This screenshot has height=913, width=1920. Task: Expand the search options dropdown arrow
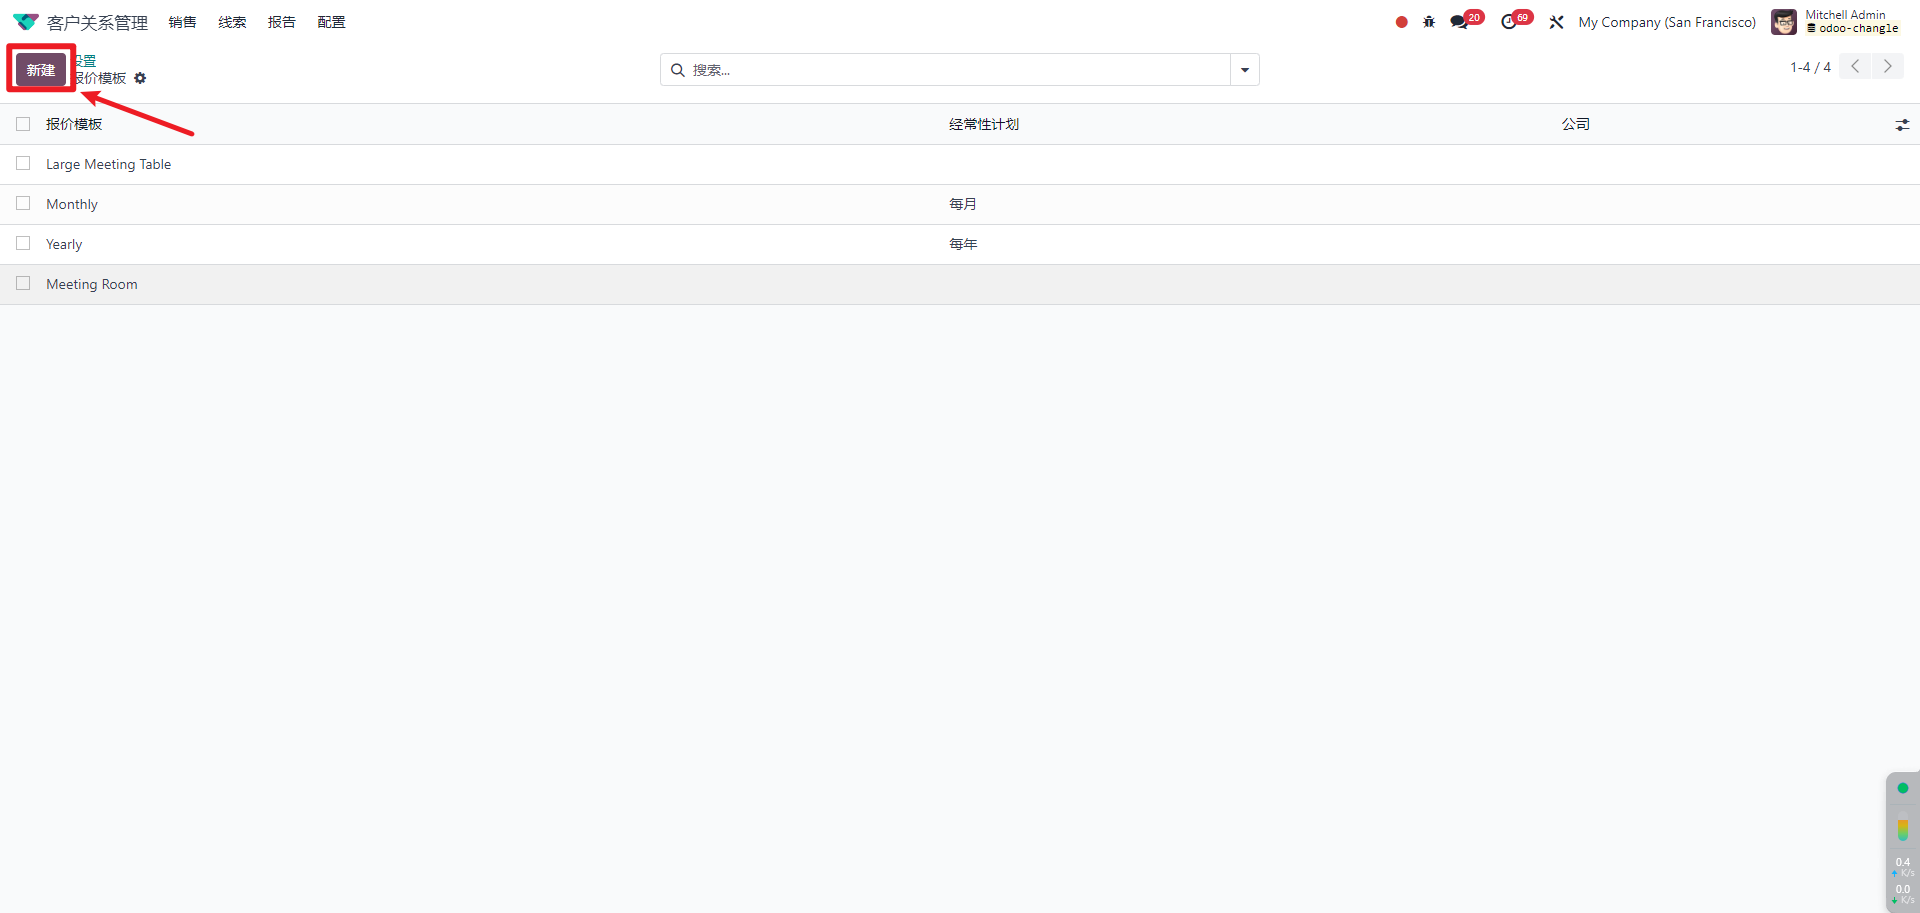[x=1244, y=70]
